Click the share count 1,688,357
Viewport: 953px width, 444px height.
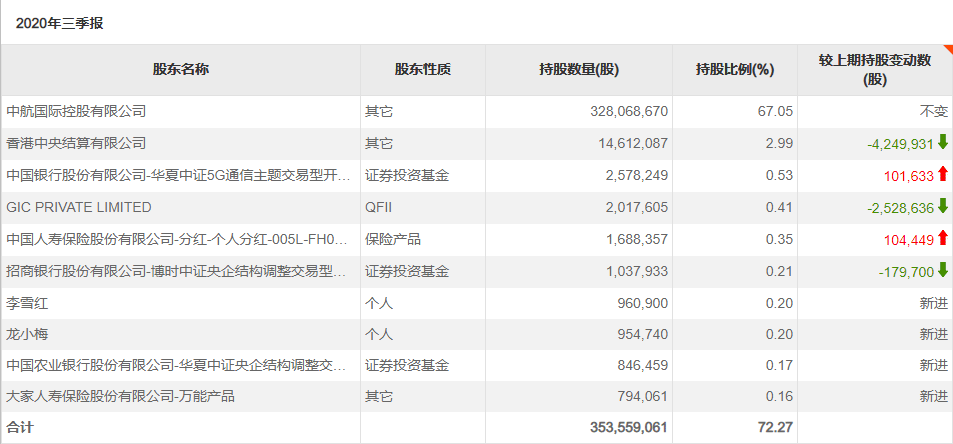tap(636, 239)
